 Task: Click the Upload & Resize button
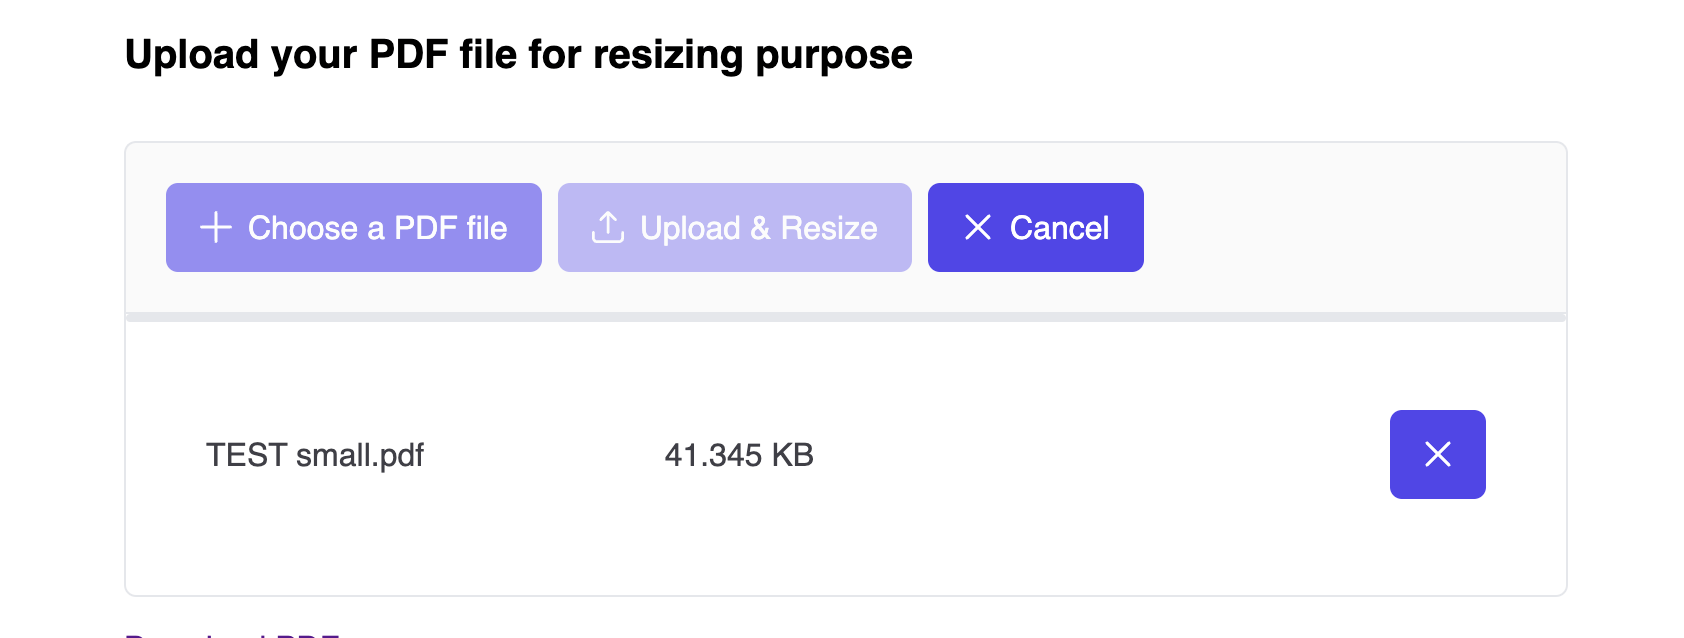[x=735, y=227]
